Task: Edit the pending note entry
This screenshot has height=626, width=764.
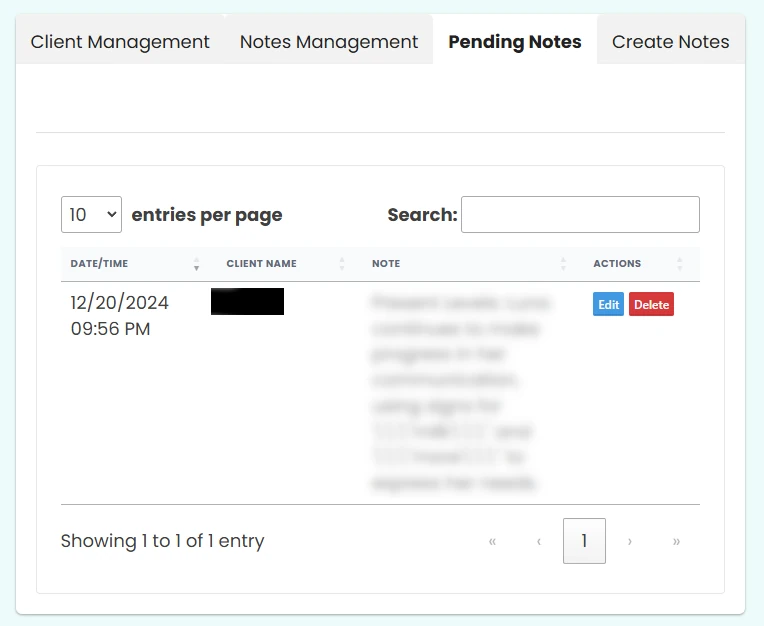Action: click(608, 305)
